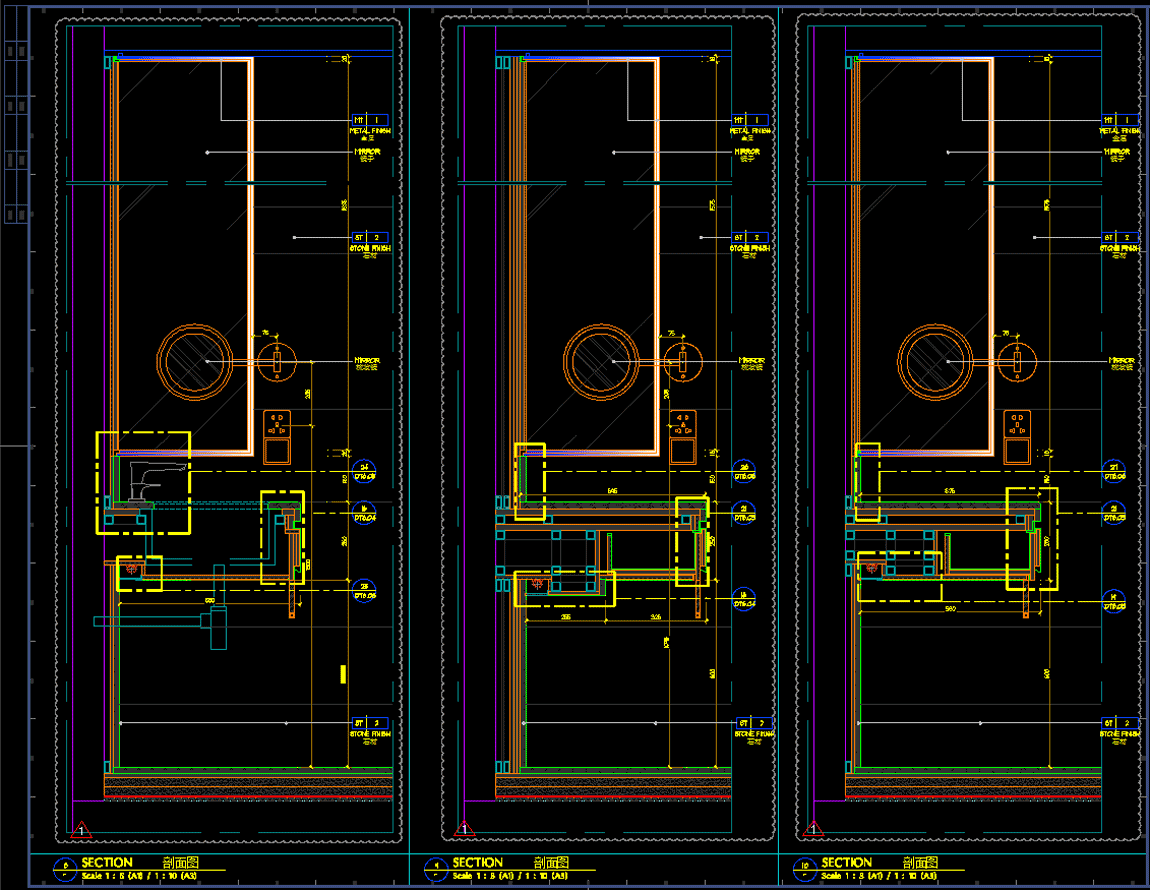Click revision triangle in the middle section
This screenshot has width=1150, height=890.
click(x=464, y=829)
